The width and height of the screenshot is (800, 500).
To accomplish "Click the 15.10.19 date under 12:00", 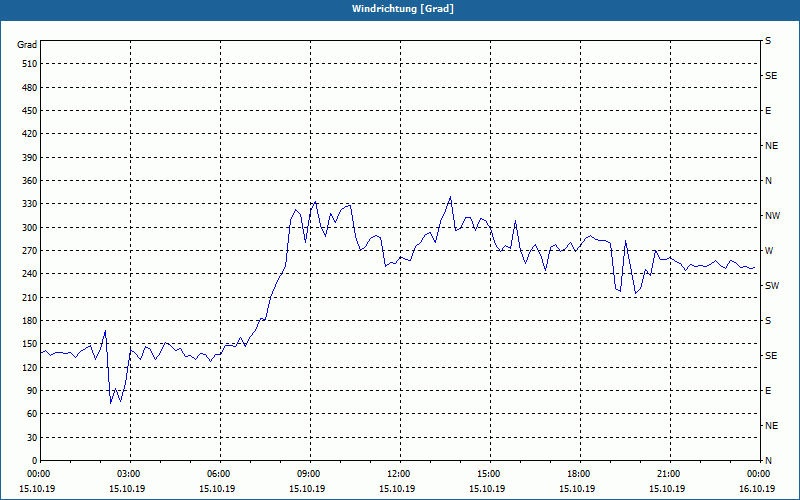I will (397, 489).
